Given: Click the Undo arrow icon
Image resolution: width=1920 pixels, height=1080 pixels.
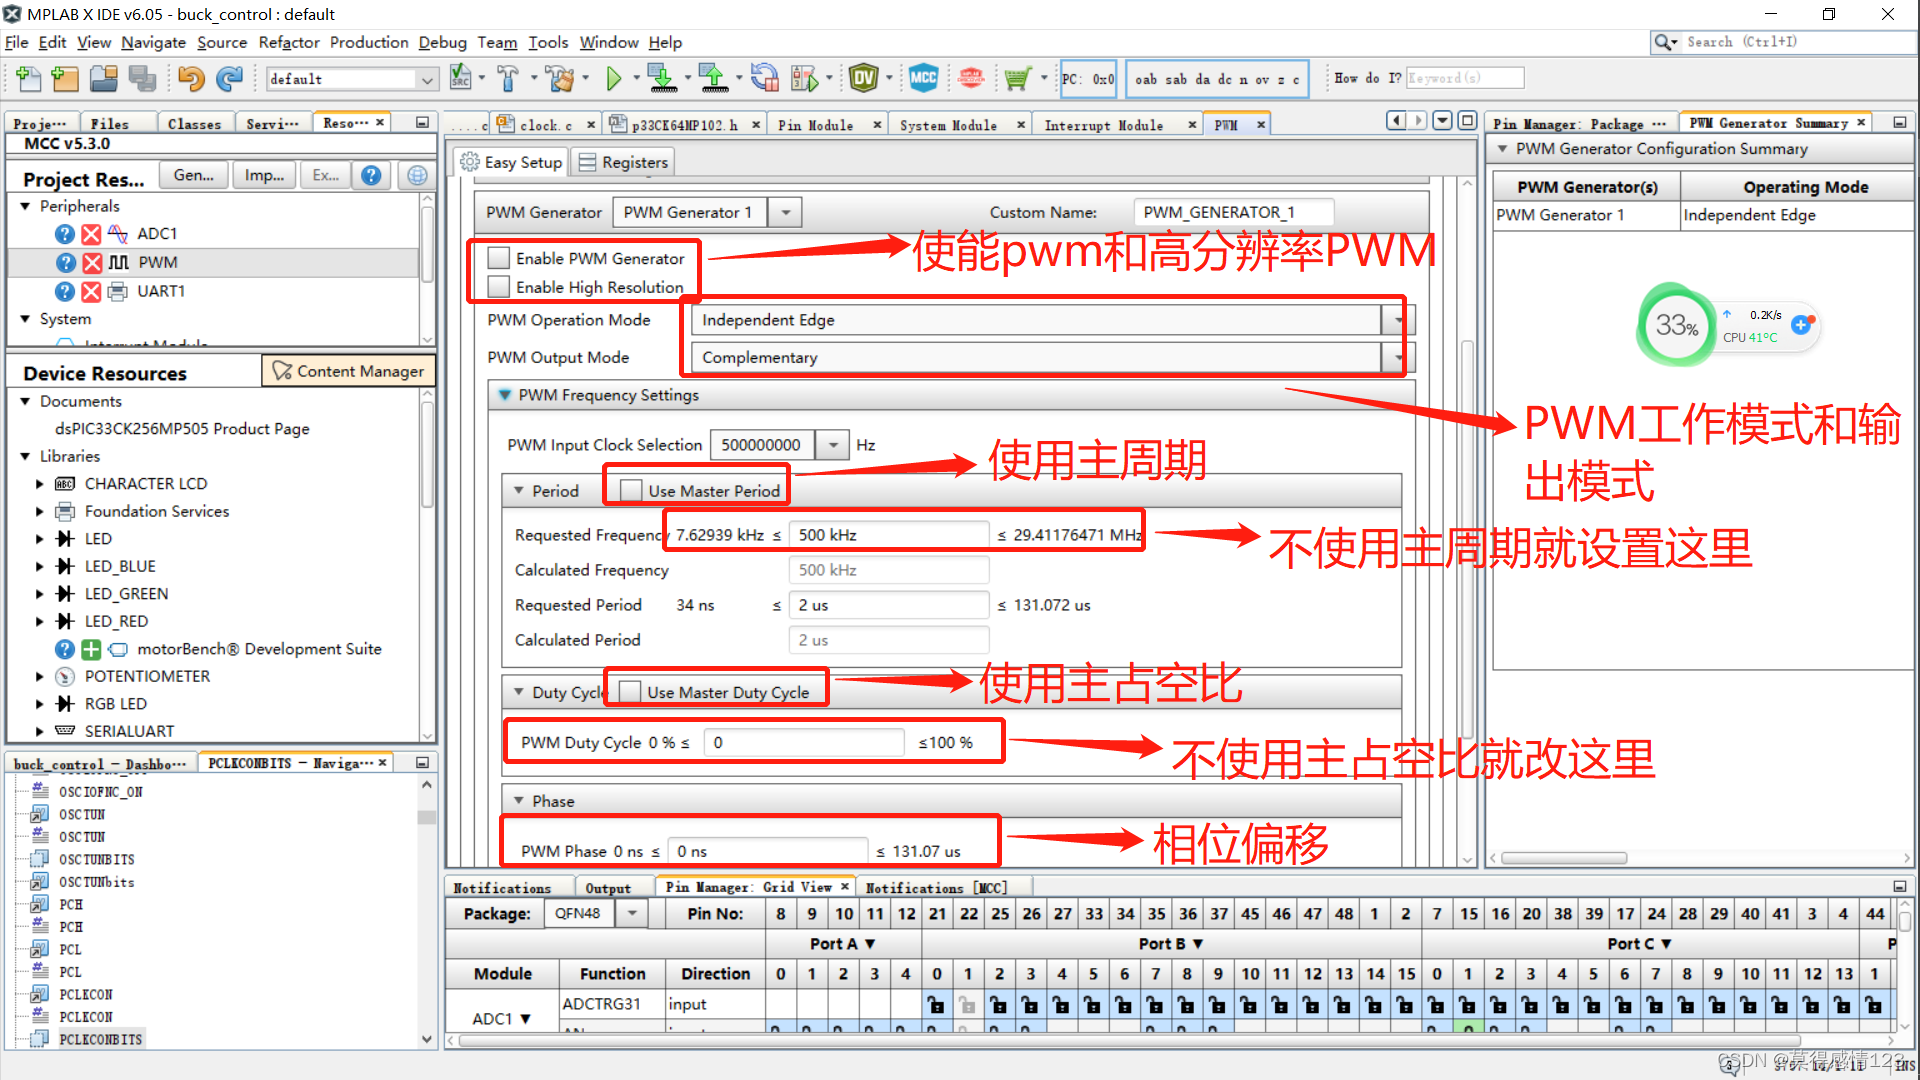Looking at the screenshot, I should pos(191,78).
